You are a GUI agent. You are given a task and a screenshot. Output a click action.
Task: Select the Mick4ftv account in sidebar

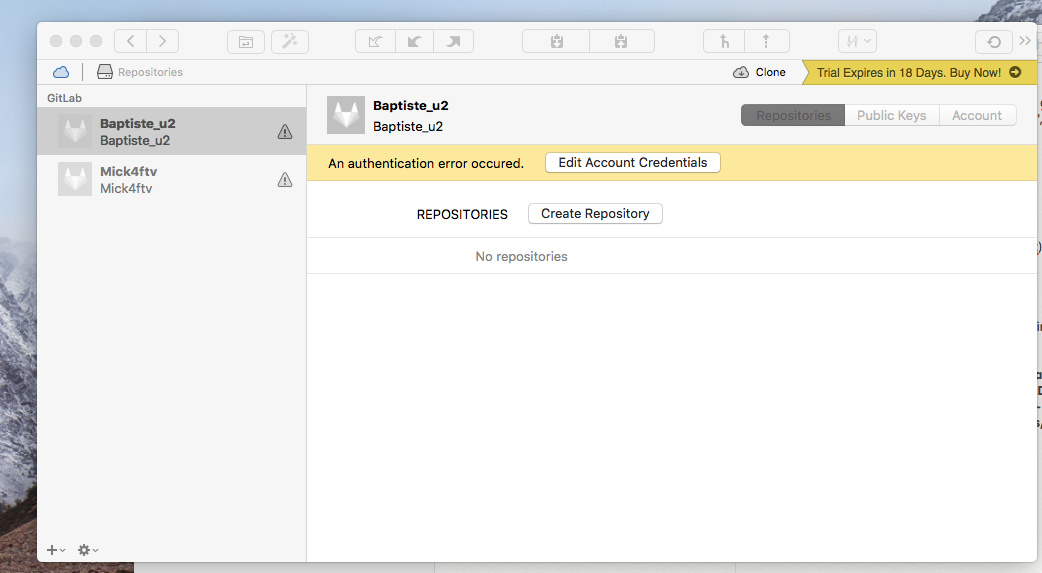(x=171, y=179)
